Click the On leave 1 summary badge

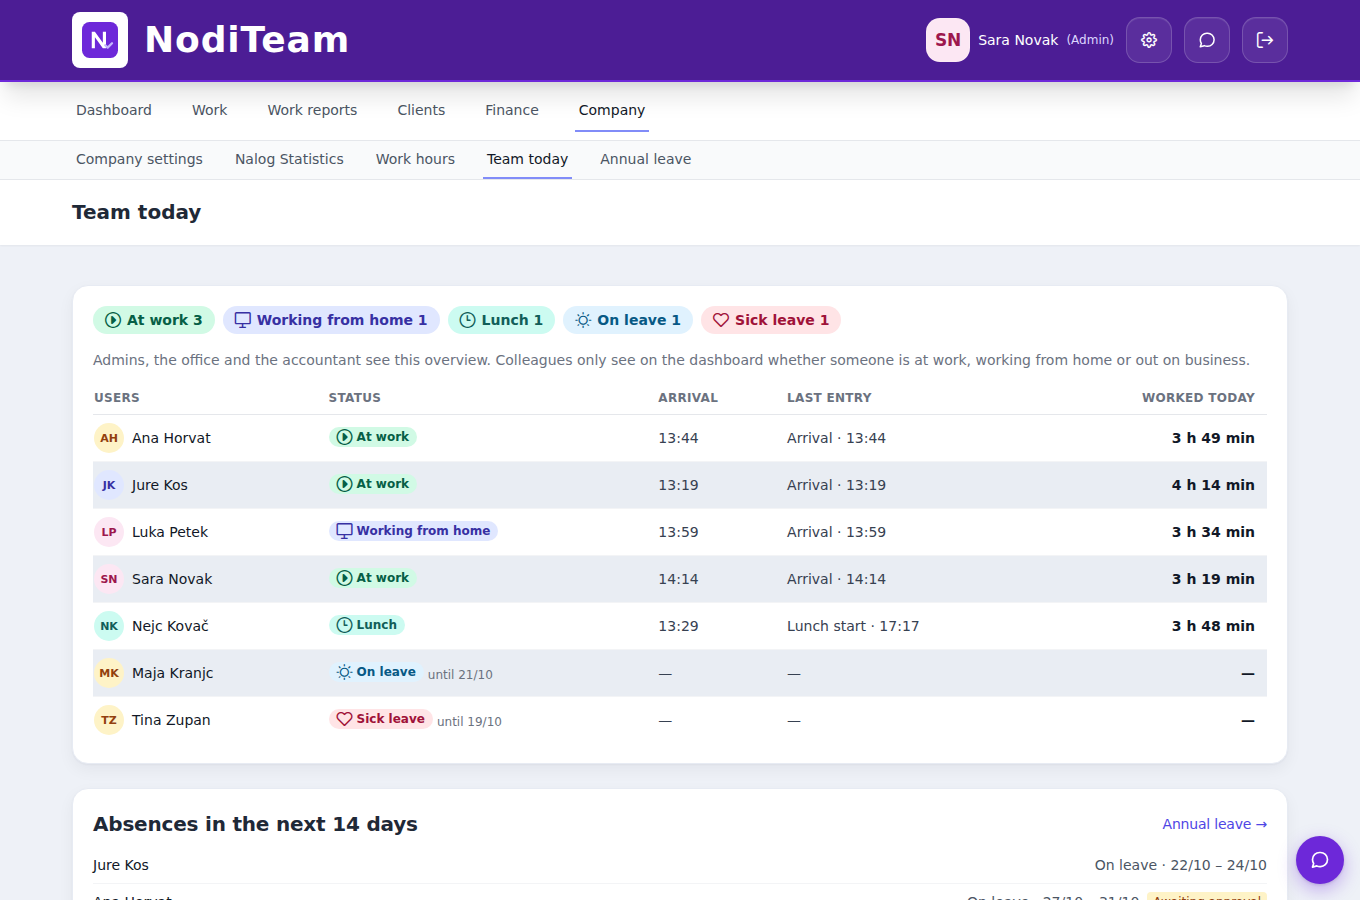click(x=628, y=320)
